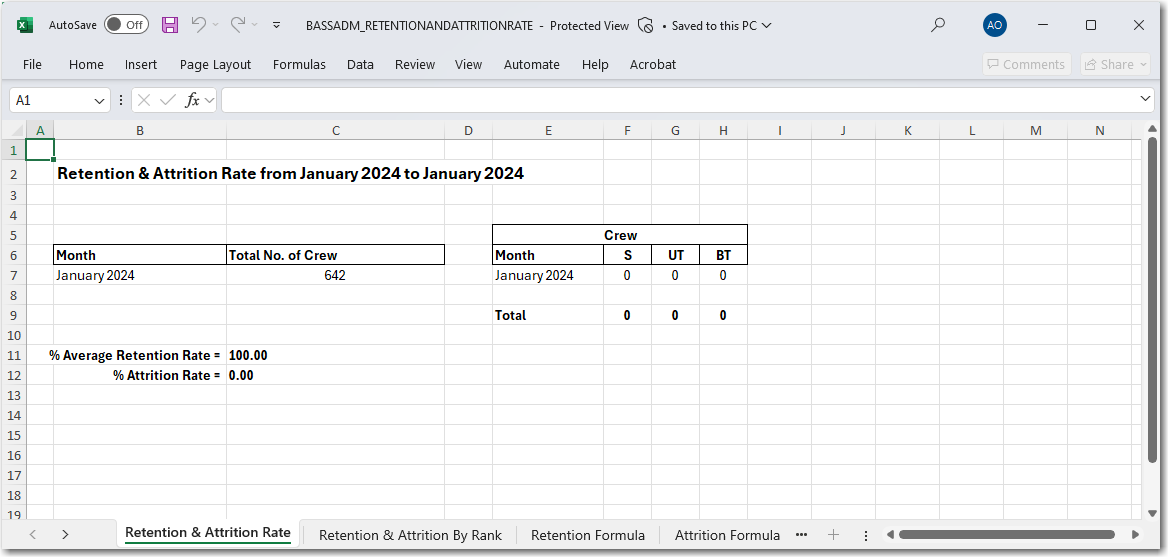Open Customize Quick Access Toolbar dropdown
The width and height of the screenshot is (1168, 557).
click(x=276, y=25)
